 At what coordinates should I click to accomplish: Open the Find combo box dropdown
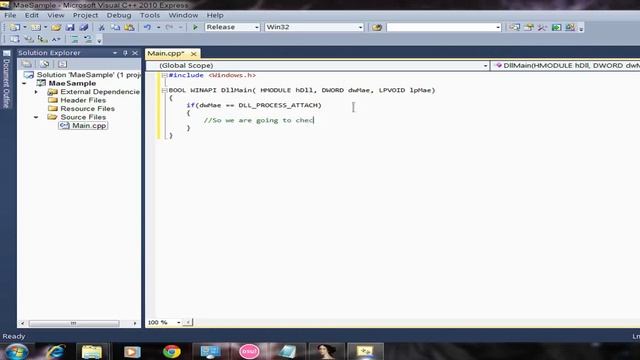[498, 27]
